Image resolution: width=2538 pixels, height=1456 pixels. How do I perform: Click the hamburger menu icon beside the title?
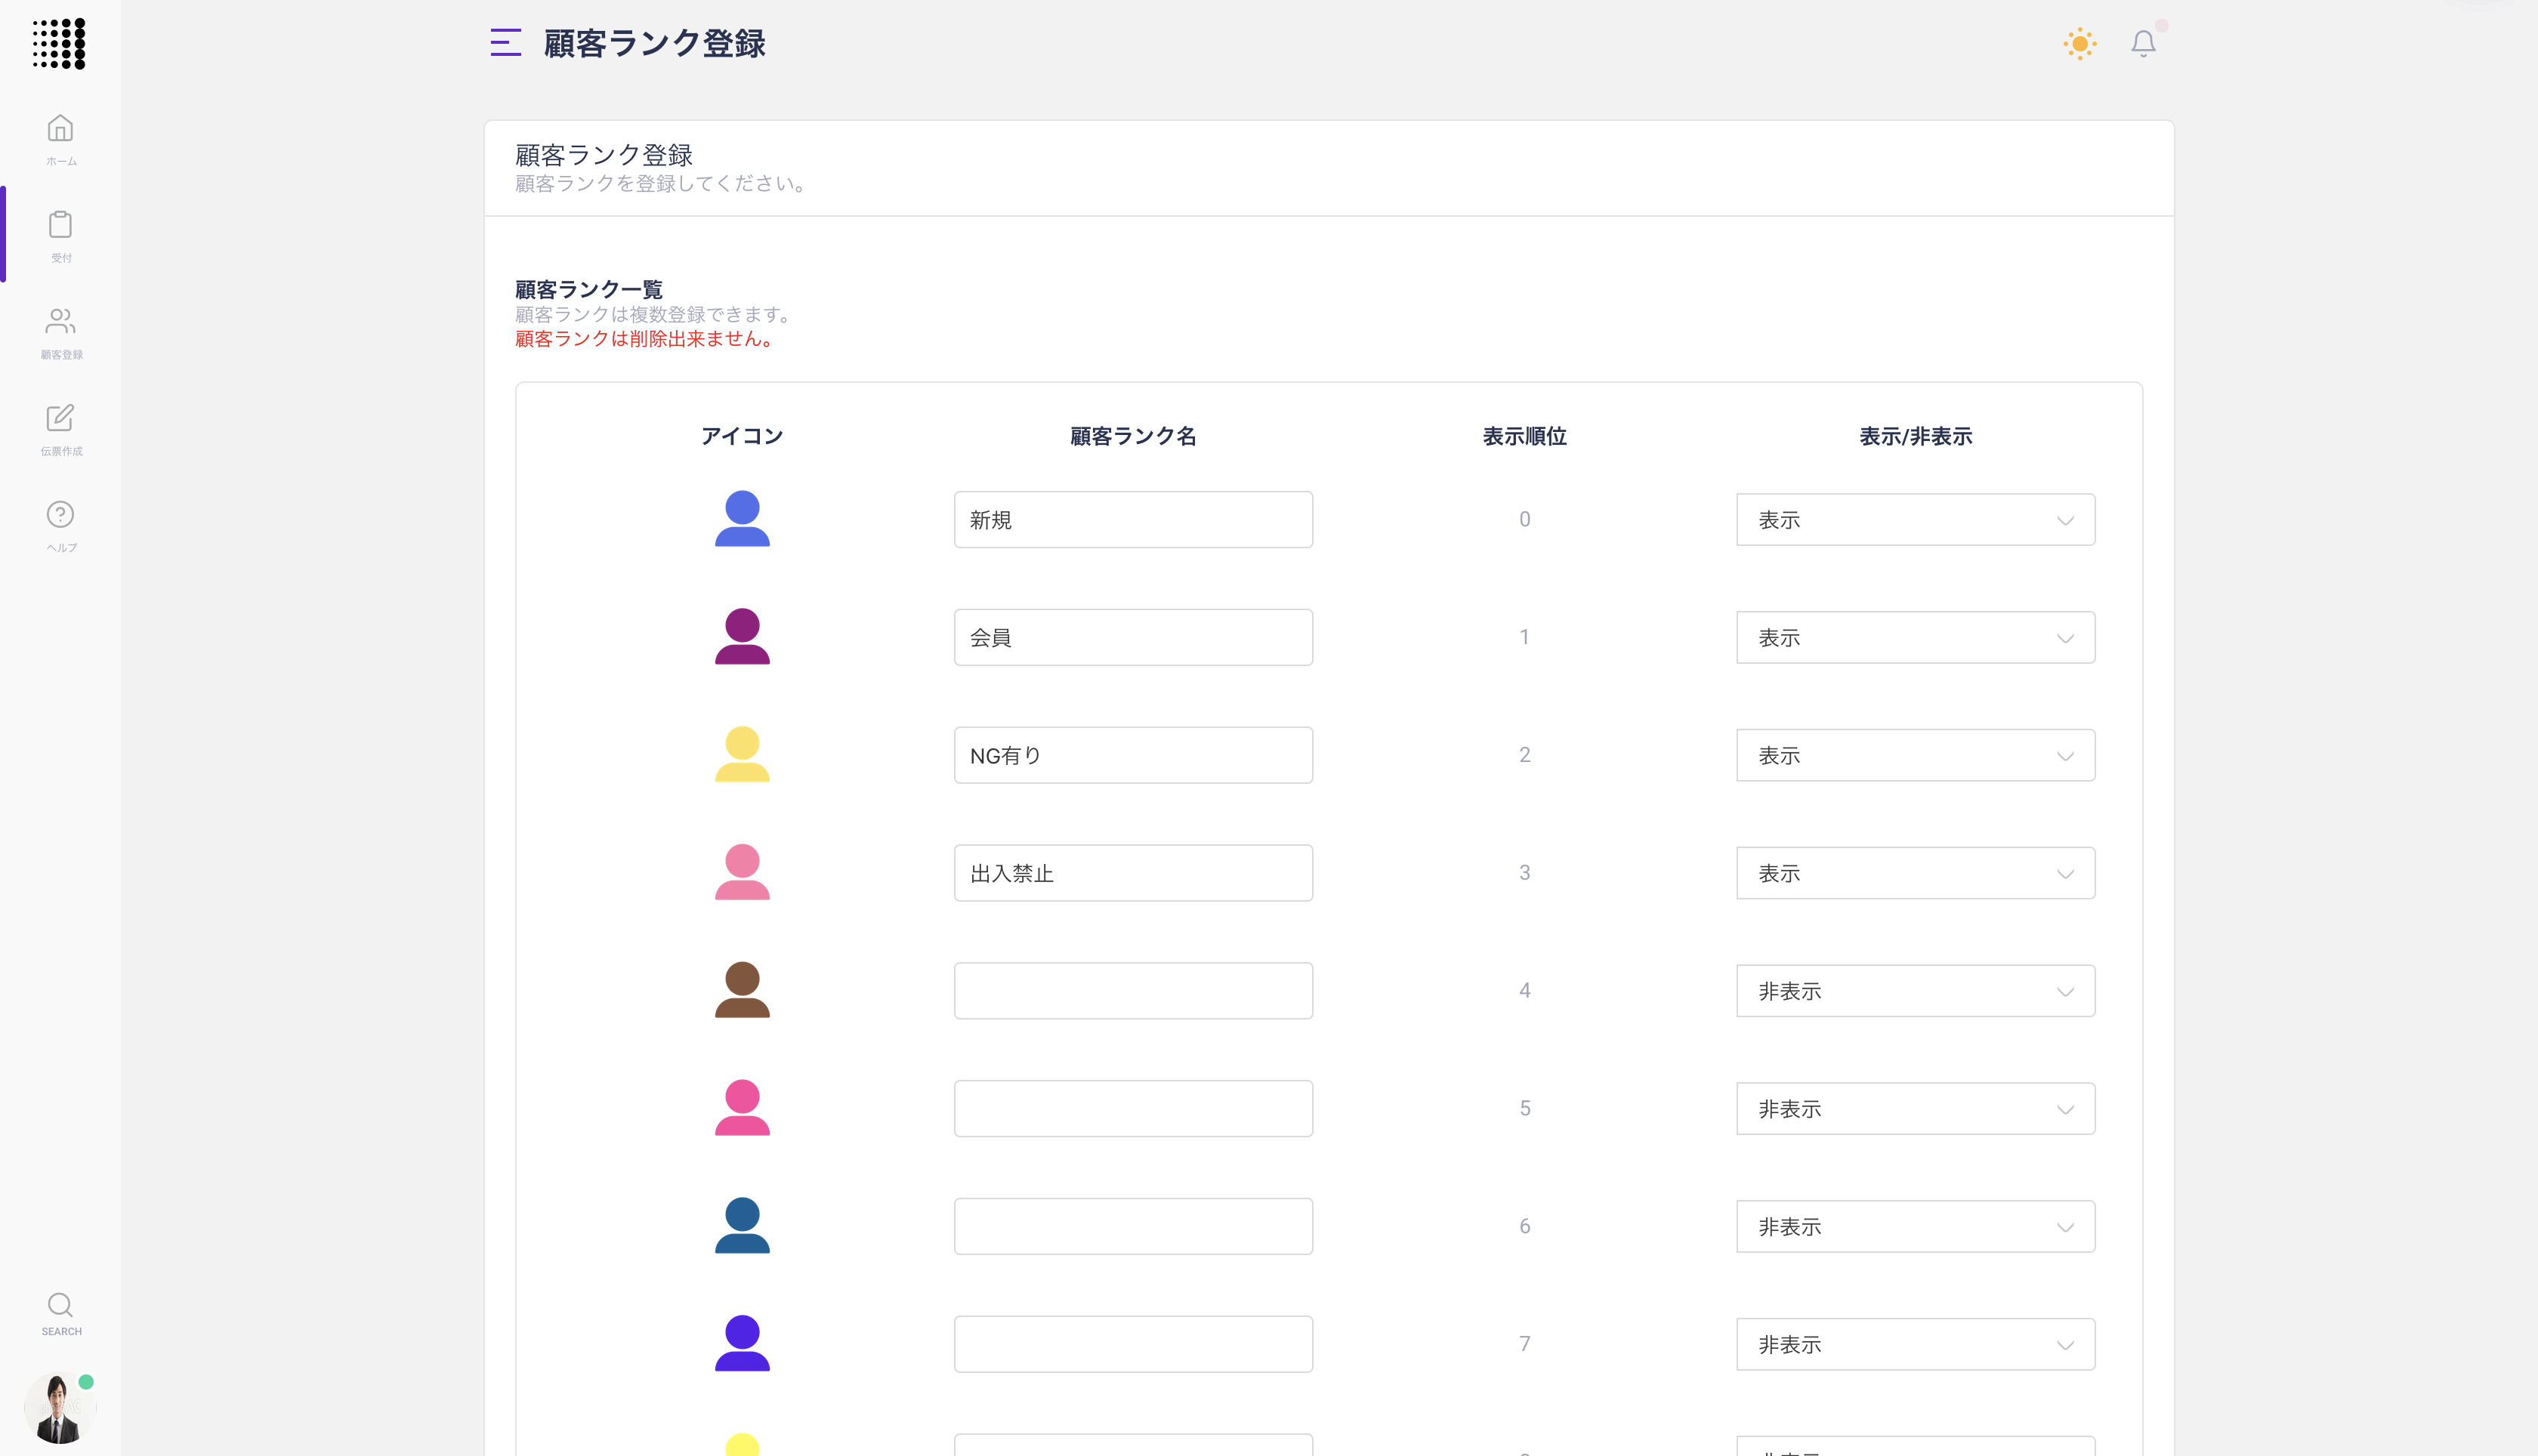505,43
